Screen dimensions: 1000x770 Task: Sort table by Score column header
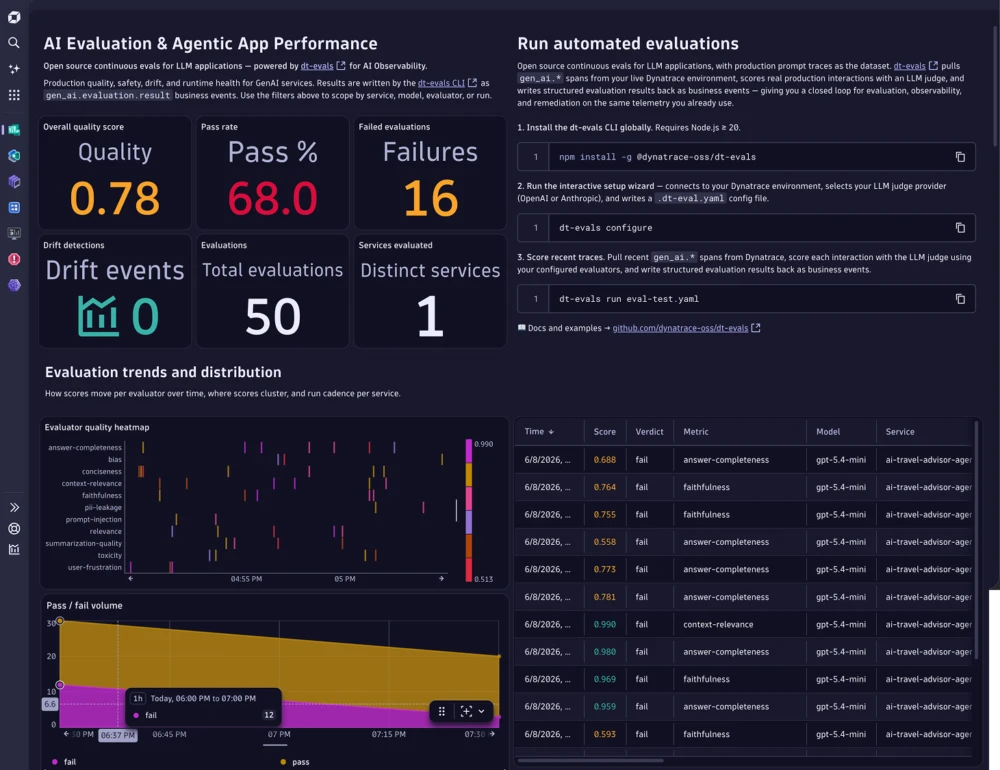point(605,432)
